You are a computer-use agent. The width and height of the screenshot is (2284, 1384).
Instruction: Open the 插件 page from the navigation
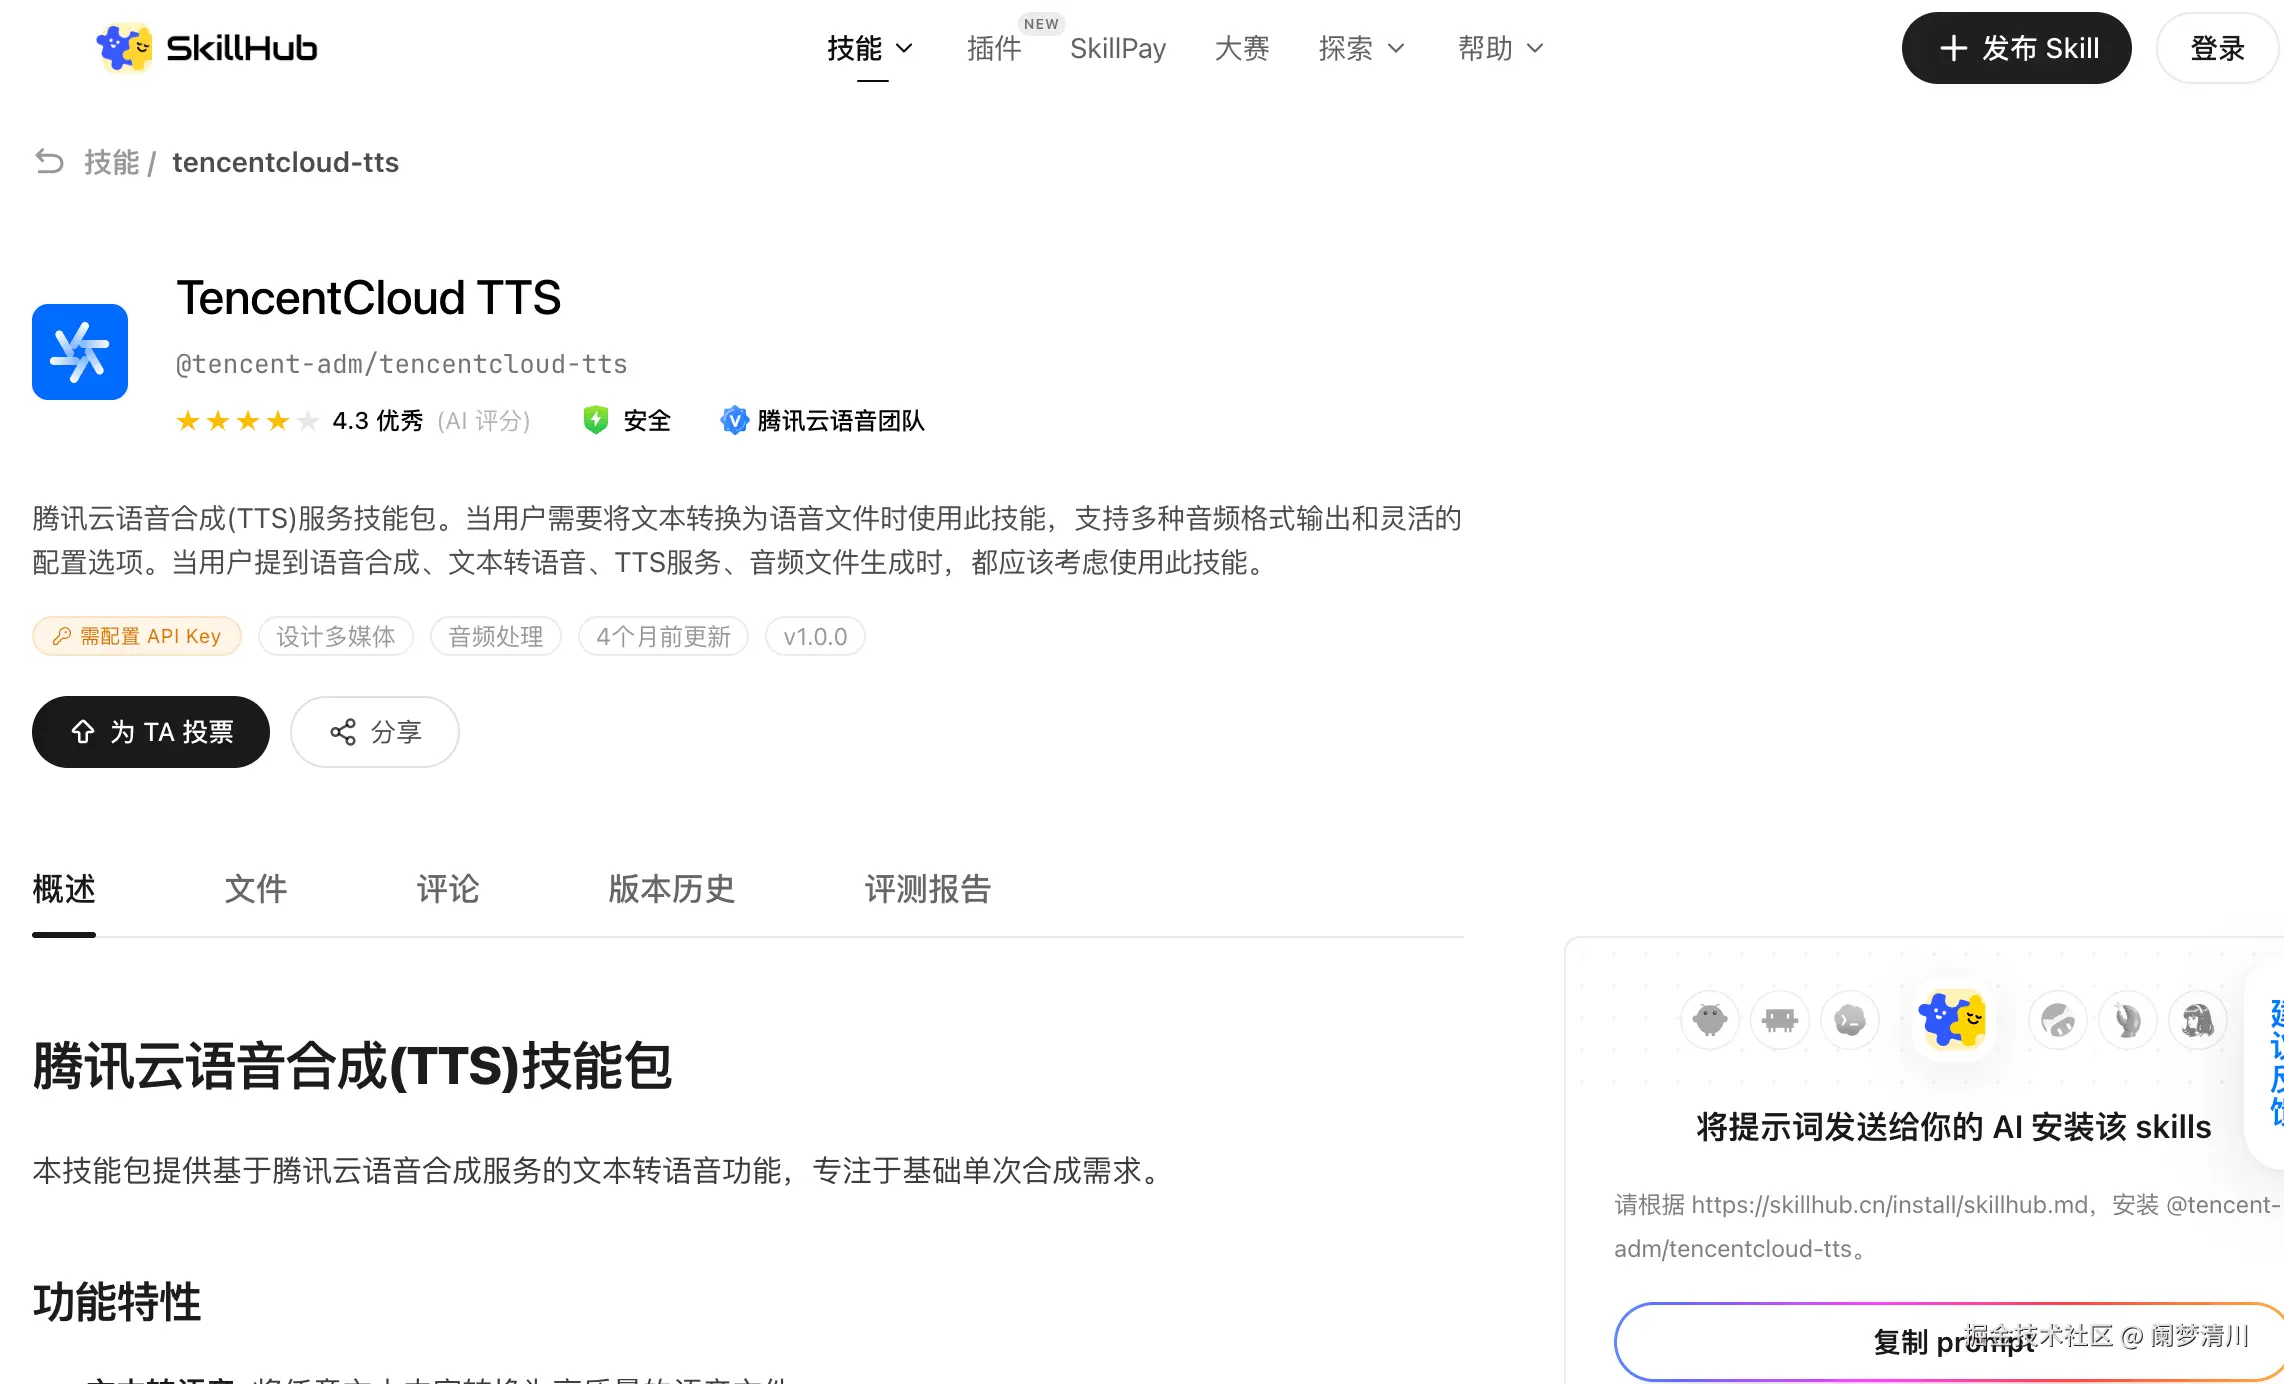tap(994, 48)
